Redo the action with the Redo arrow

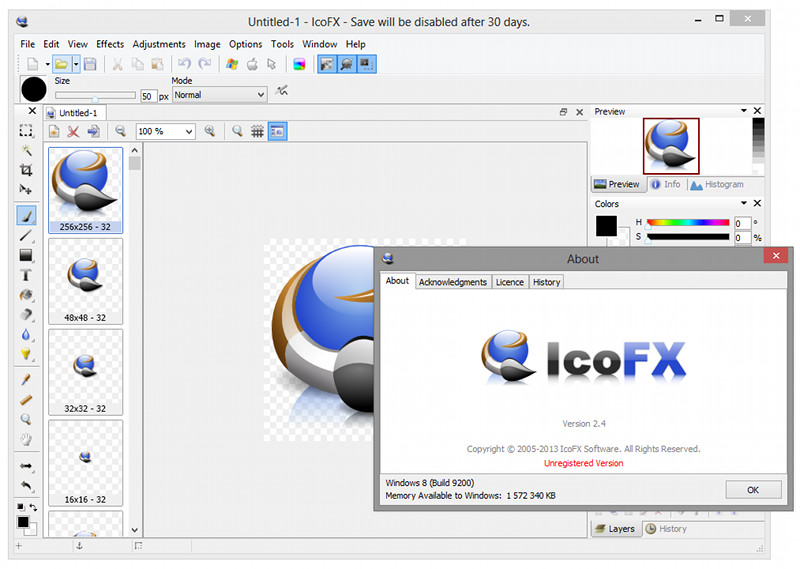(205, 64)
